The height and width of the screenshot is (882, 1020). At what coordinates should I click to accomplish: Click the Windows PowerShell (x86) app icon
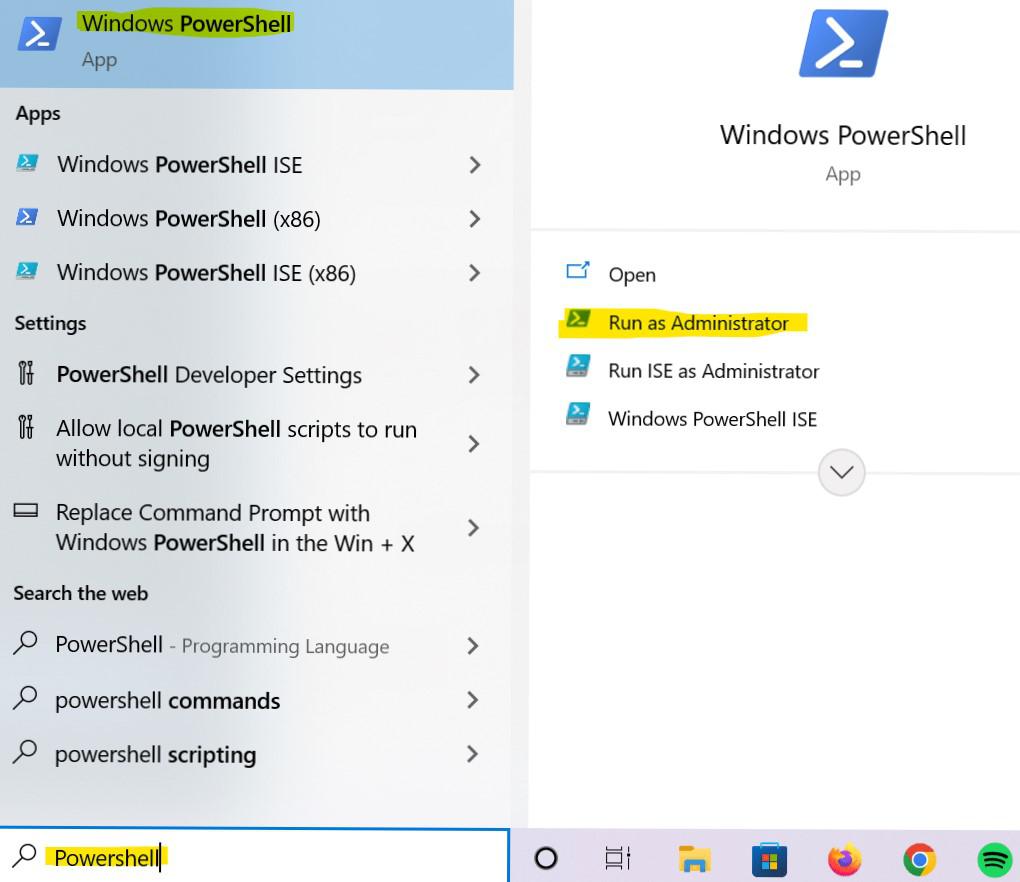point(27,217)
